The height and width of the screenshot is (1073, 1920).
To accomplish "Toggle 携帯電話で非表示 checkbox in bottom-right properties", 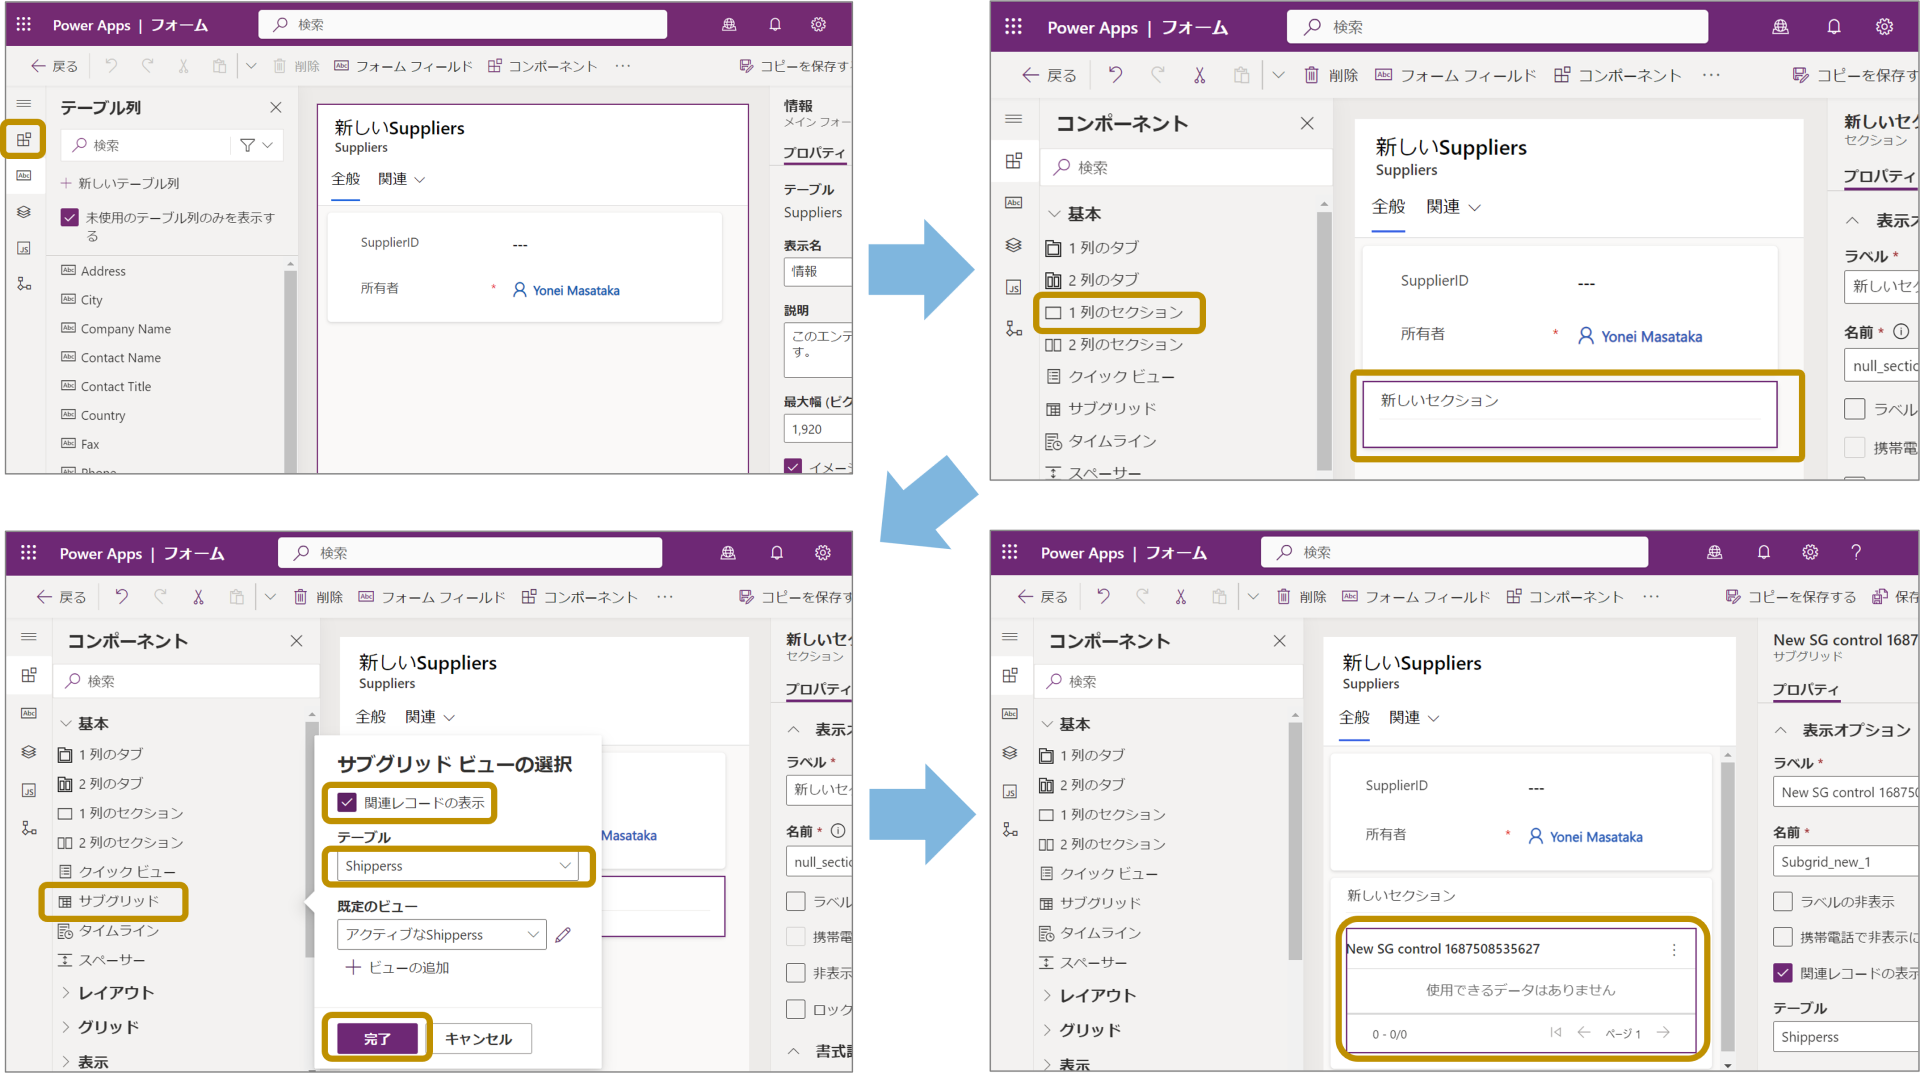I will pyautogui.click(x=1783, y=937).
